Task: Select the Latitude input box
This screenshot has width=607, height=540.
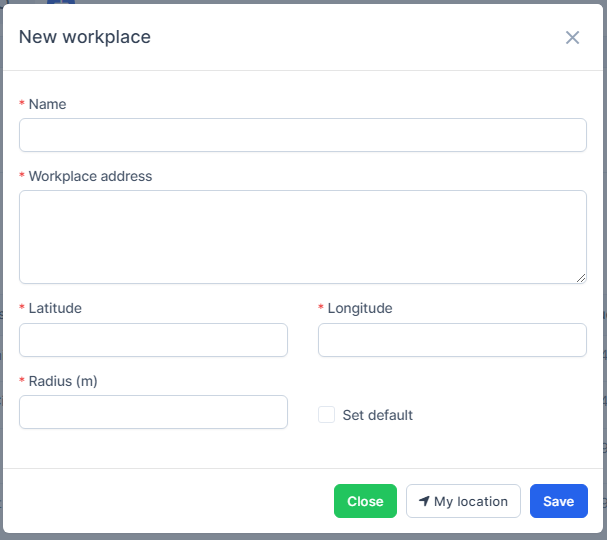Action: 153,340
